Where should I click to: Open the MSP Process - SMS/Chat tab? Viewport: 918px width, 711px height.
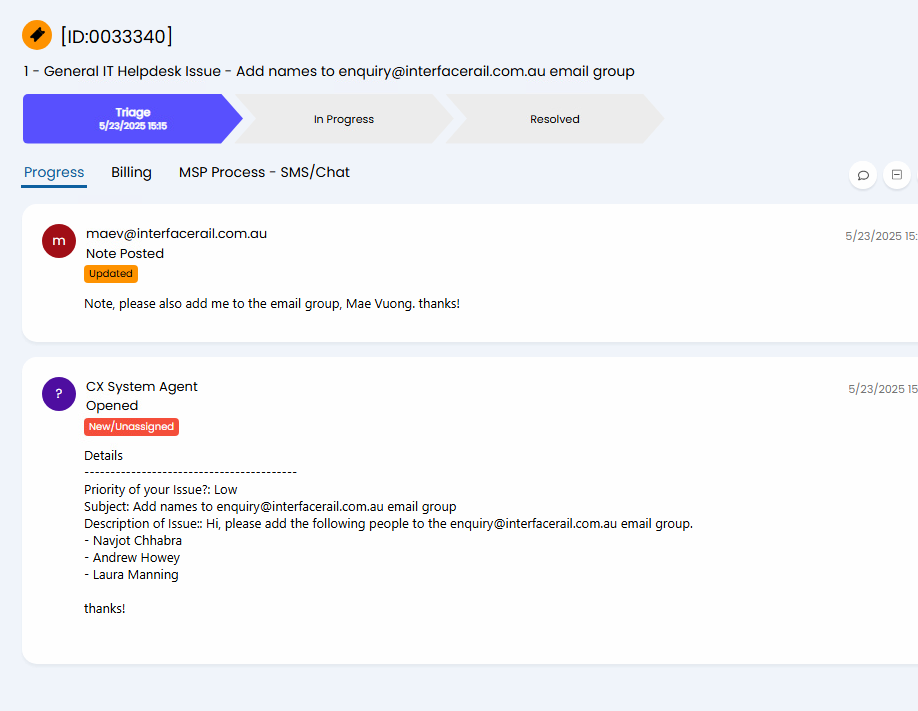[264, 172]
